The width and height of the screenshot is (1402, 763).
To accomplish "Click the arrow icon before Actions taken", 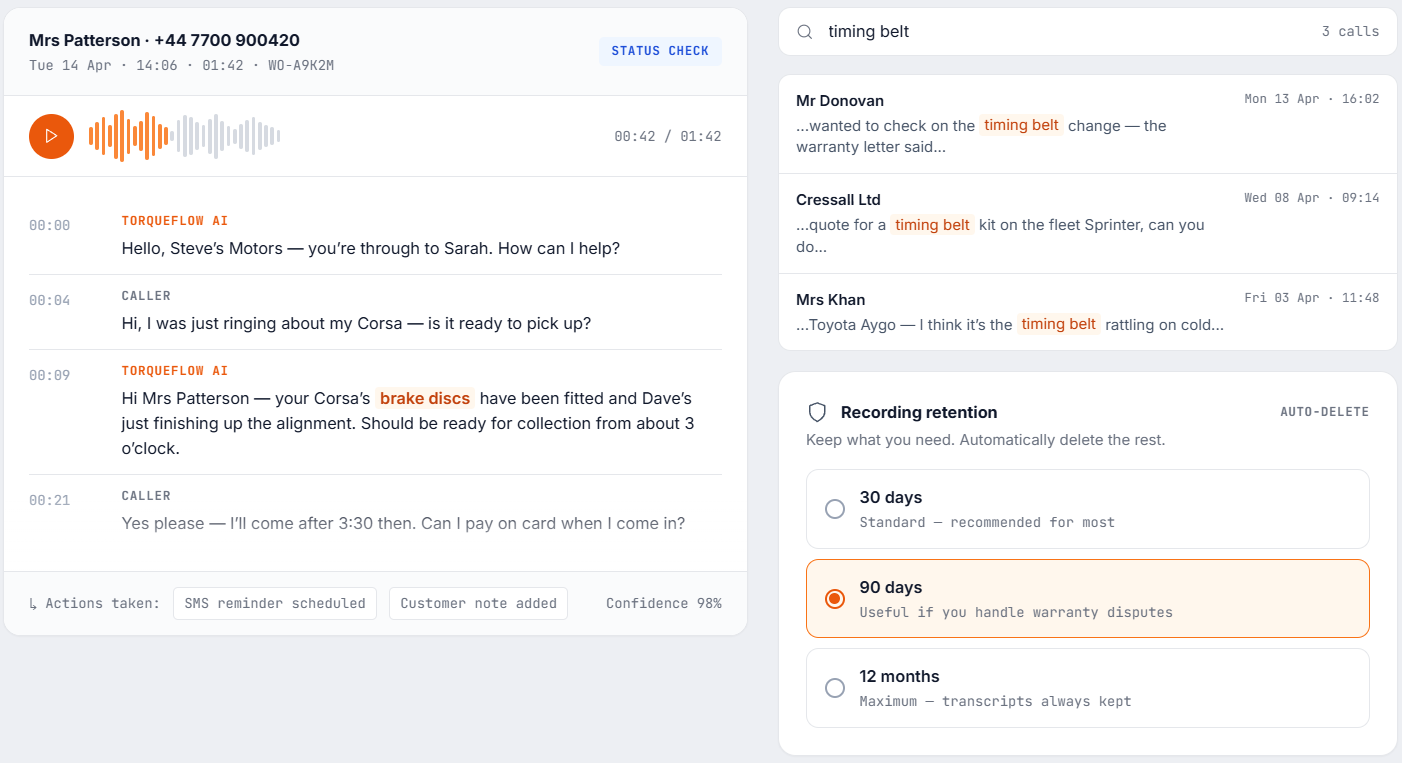I will point(34,604).
